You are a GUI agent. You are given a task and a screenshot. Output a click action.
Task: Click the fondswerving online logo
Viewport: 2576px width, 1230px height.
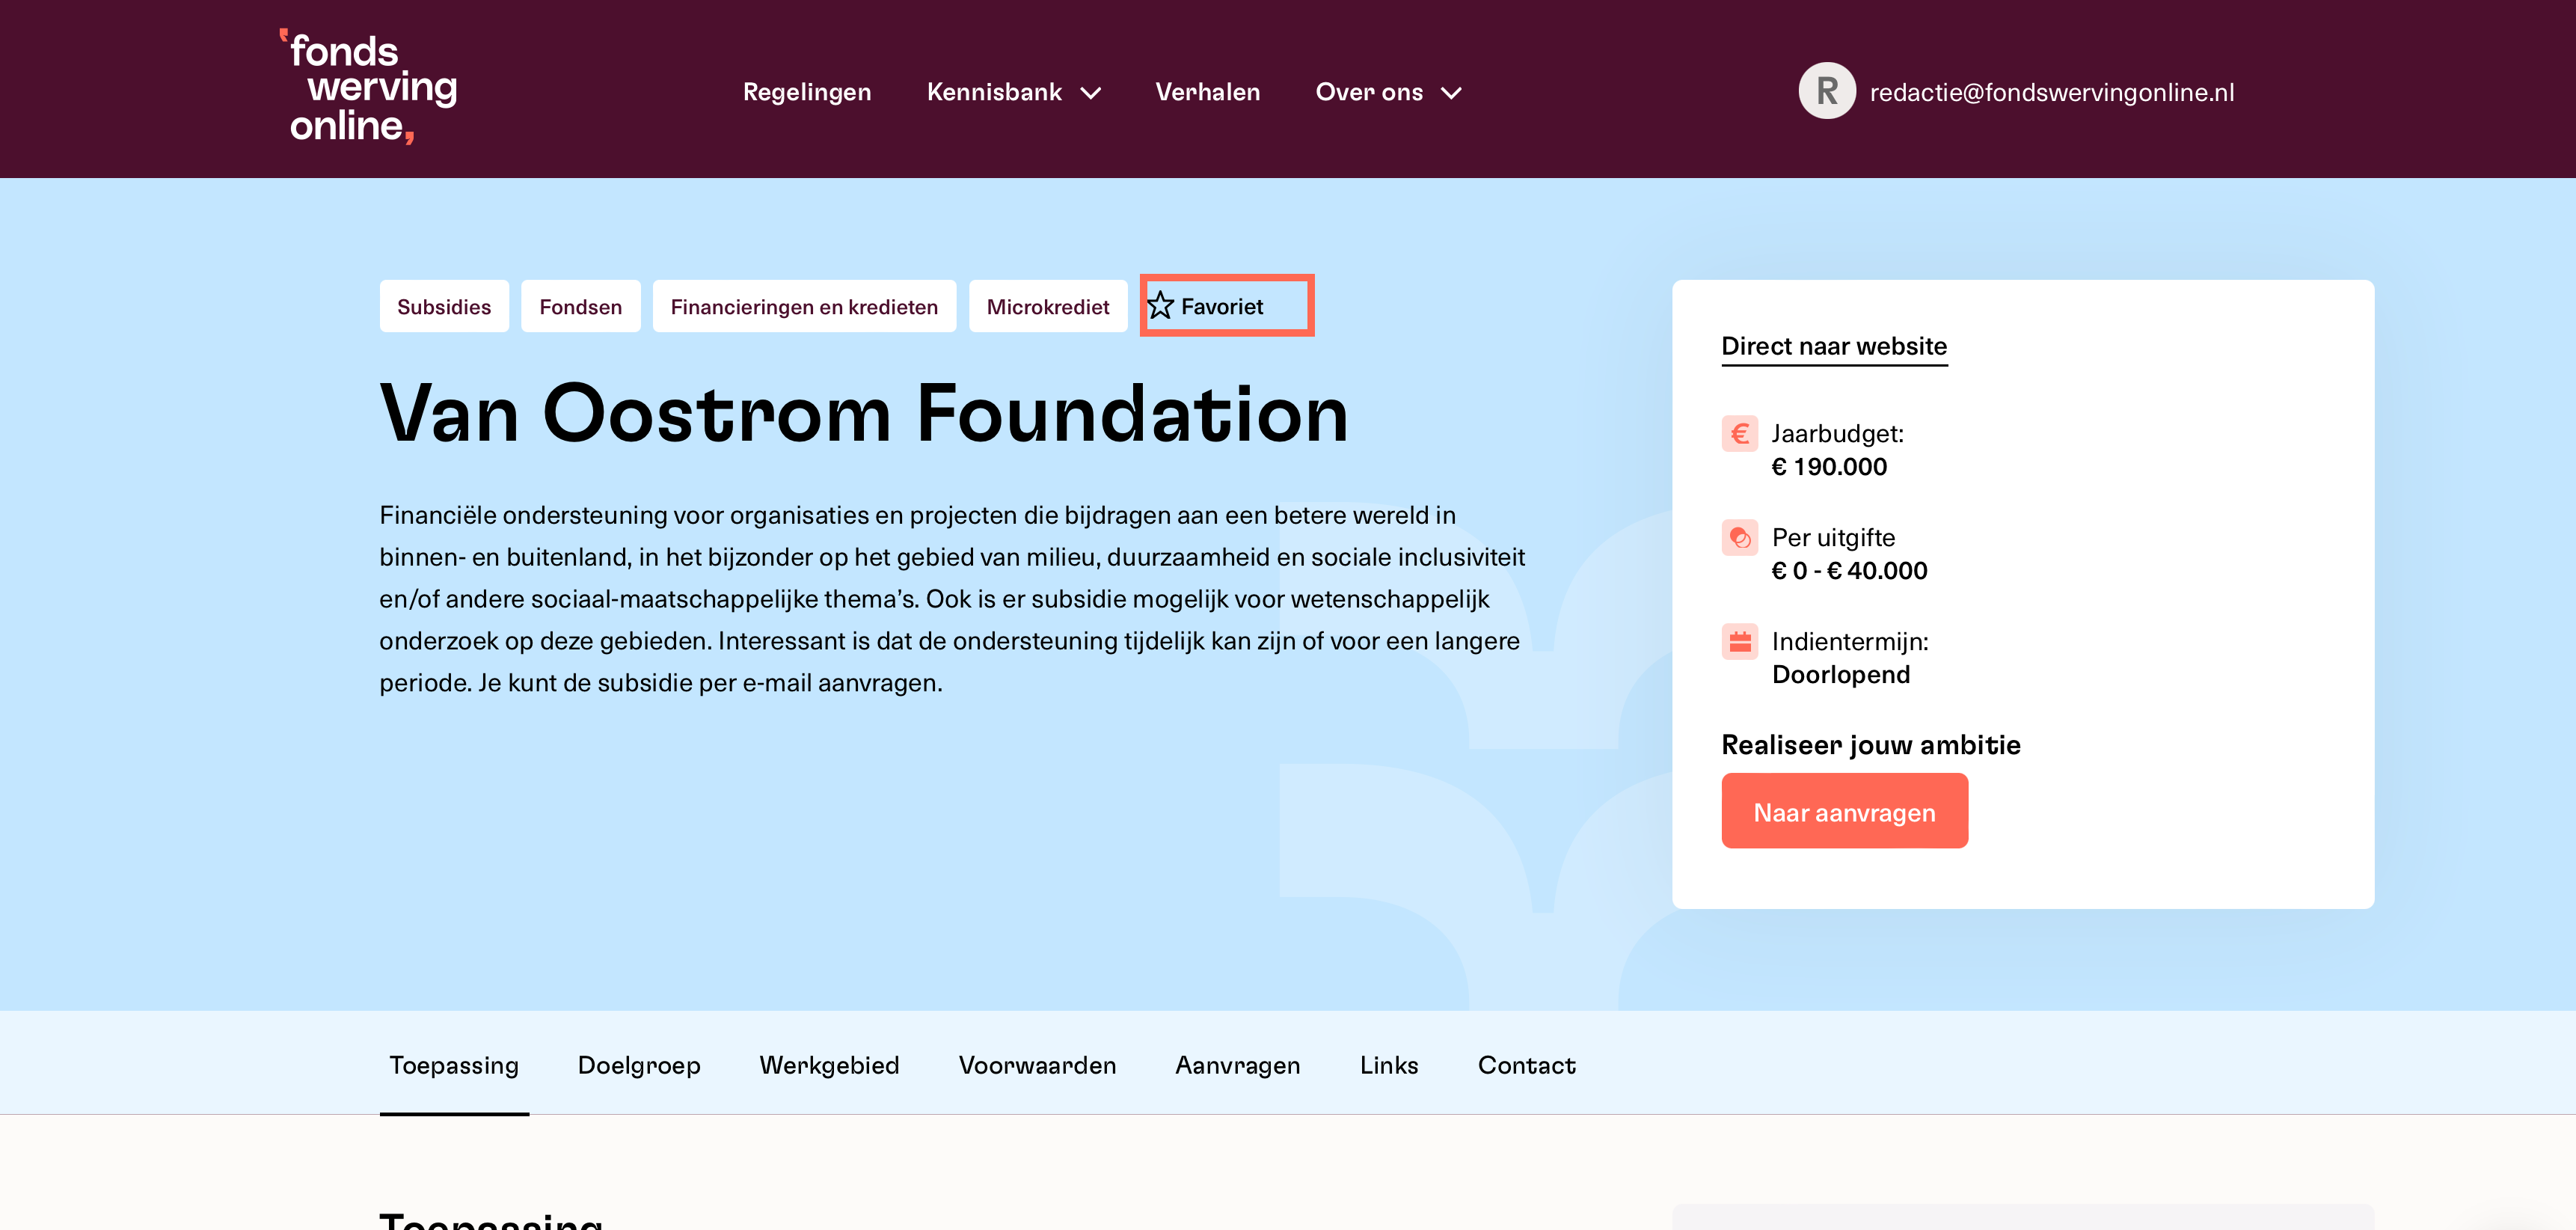[x=368, y=88]
